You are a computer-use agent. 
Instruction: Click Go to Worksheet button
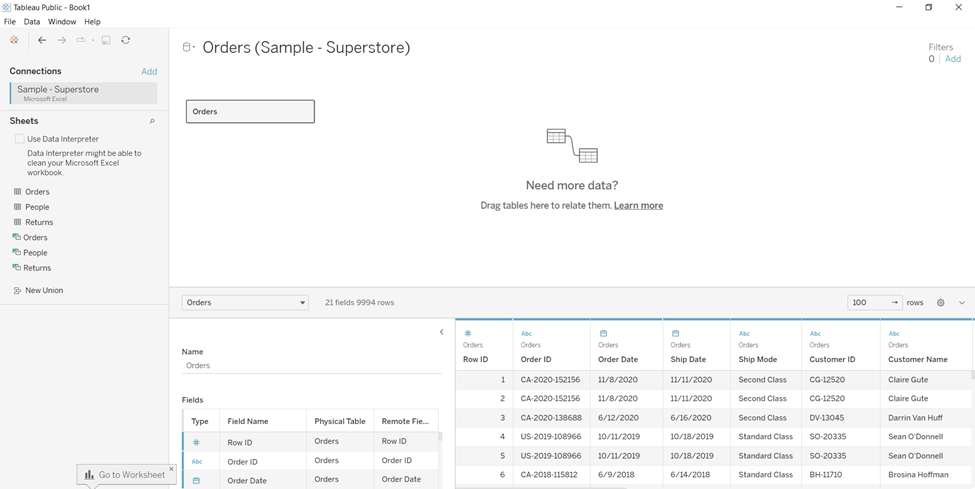click(x=126, y=475)
